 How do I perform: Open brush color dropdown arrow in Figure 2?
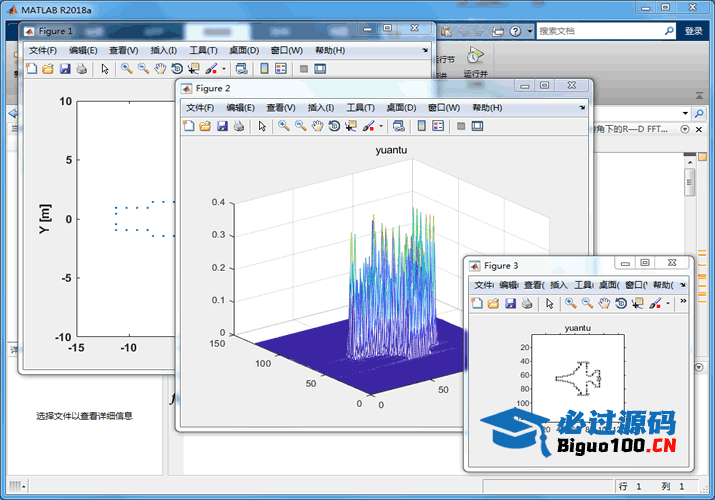pos(381,127)
